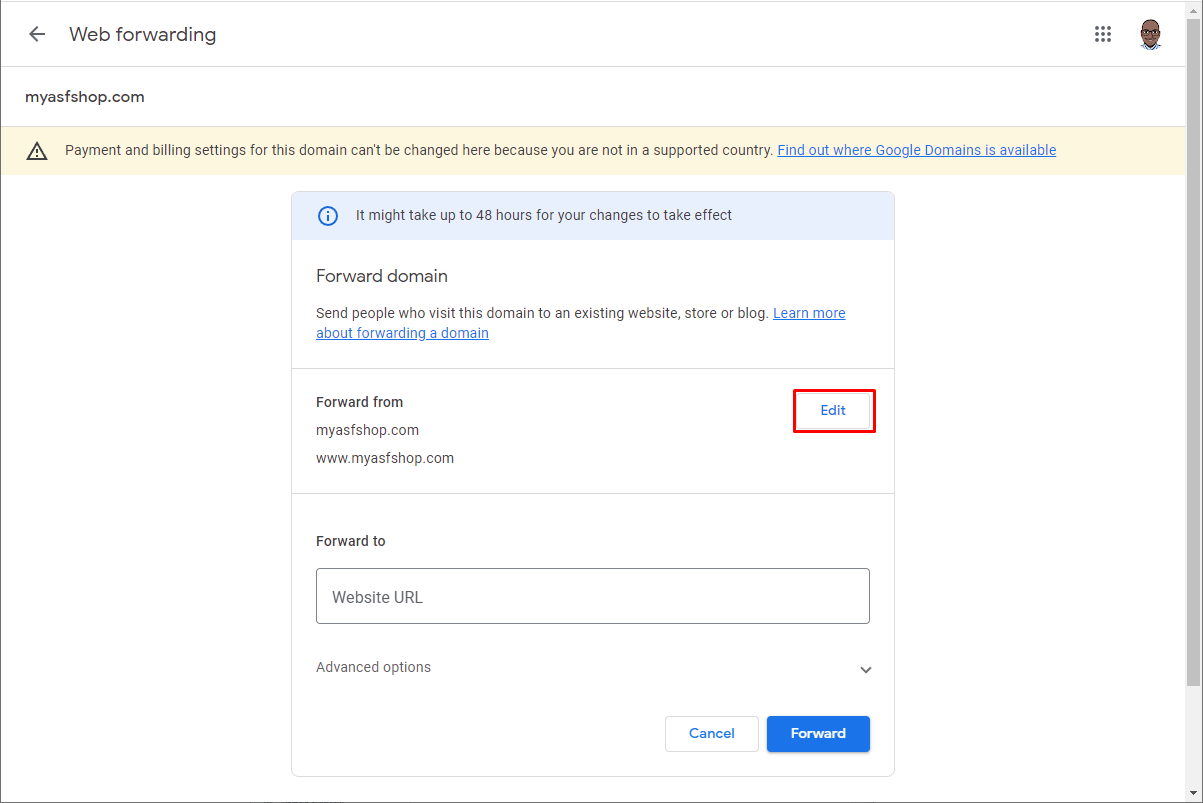Open the Google apps grid

tap(1103, 34)
